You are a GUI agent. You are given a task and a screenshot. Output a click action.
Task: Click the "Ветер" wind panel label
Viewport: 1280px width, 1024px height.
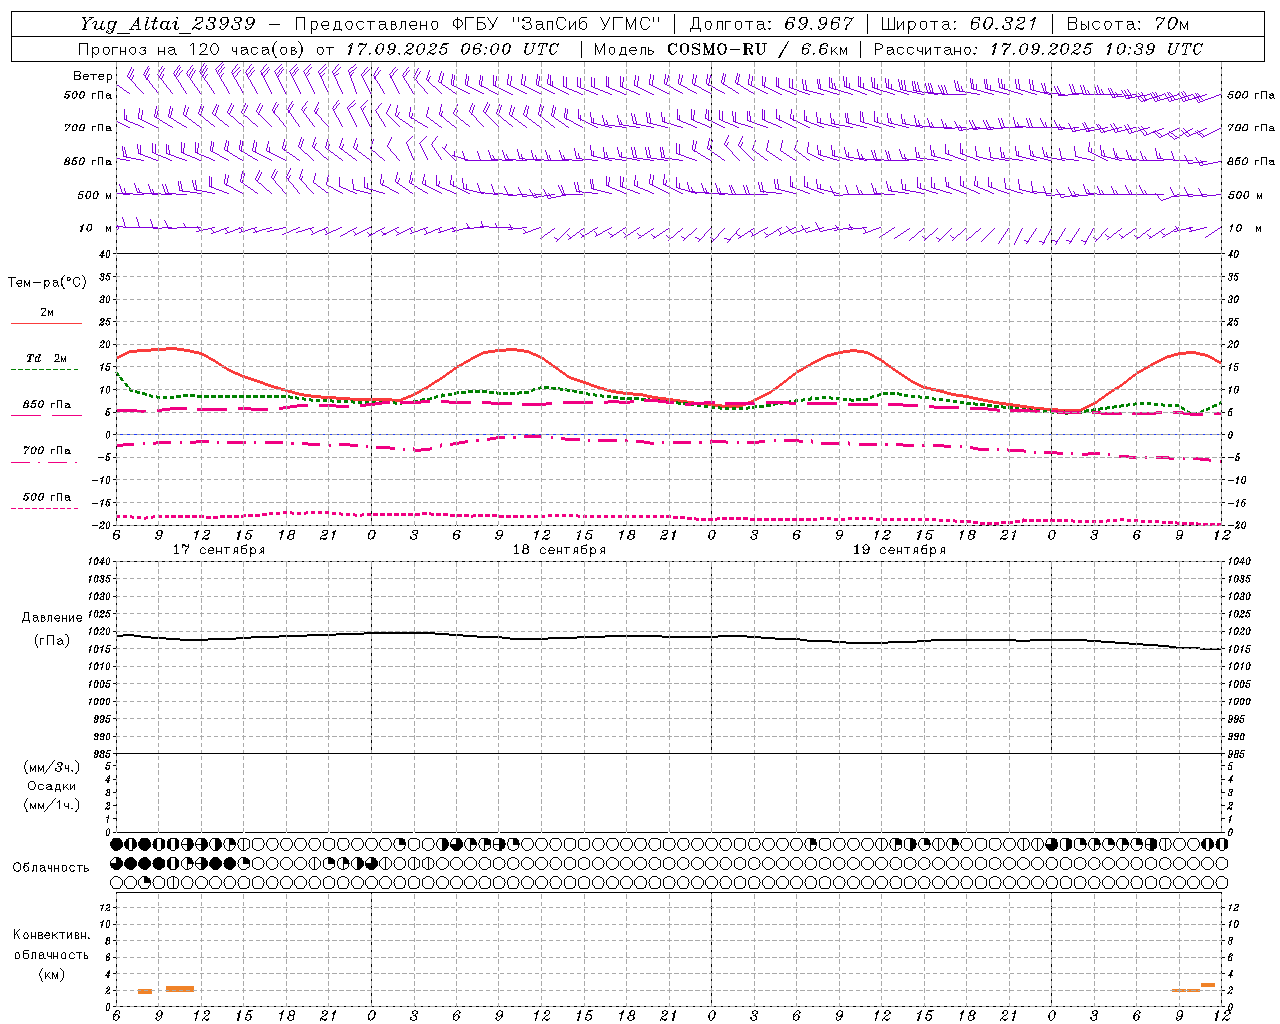tap(92, 76)
